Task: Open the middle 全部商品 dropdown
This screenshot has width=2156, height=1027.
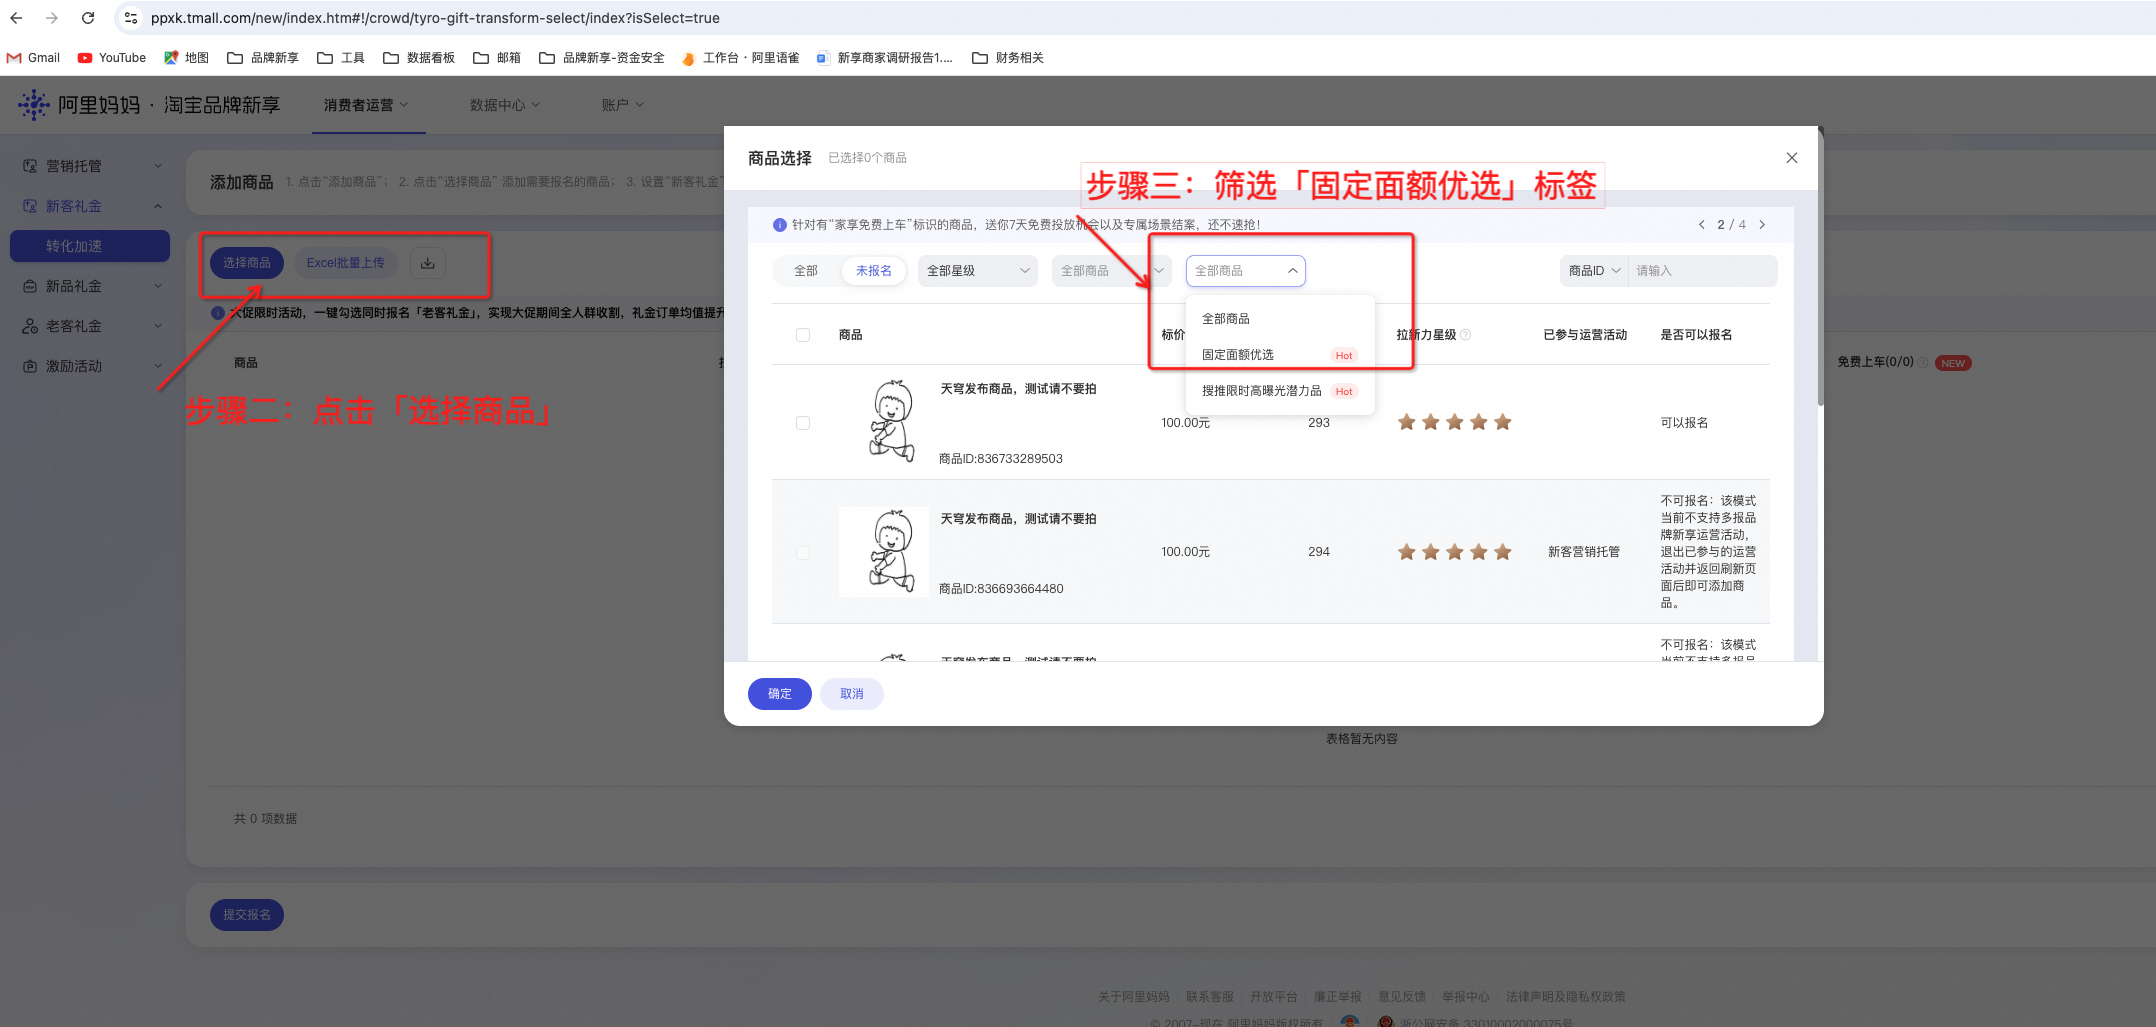Action: point(1111,271)
